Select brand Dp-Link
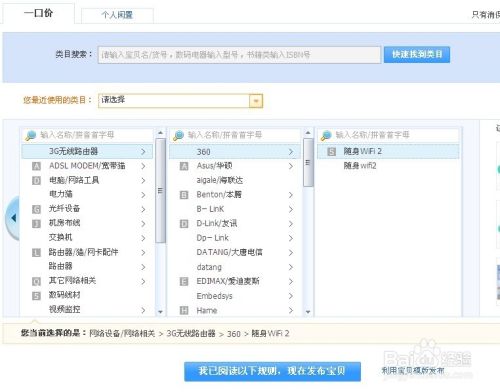 [x=235, y=238]
